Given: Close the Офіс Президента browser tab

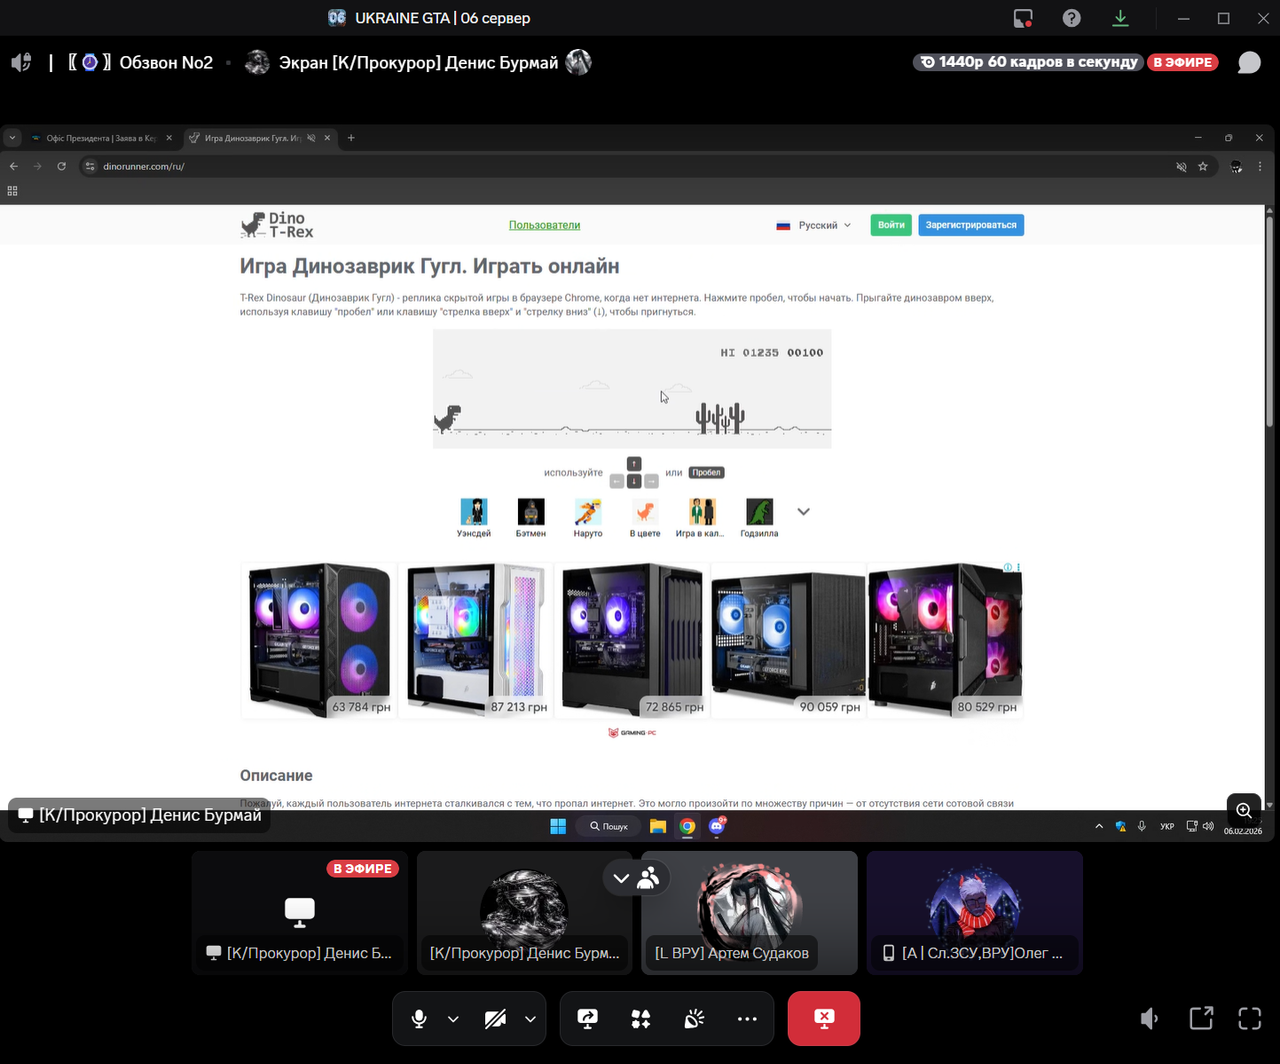Looking at the screenshot, I should tap(169, 138).
